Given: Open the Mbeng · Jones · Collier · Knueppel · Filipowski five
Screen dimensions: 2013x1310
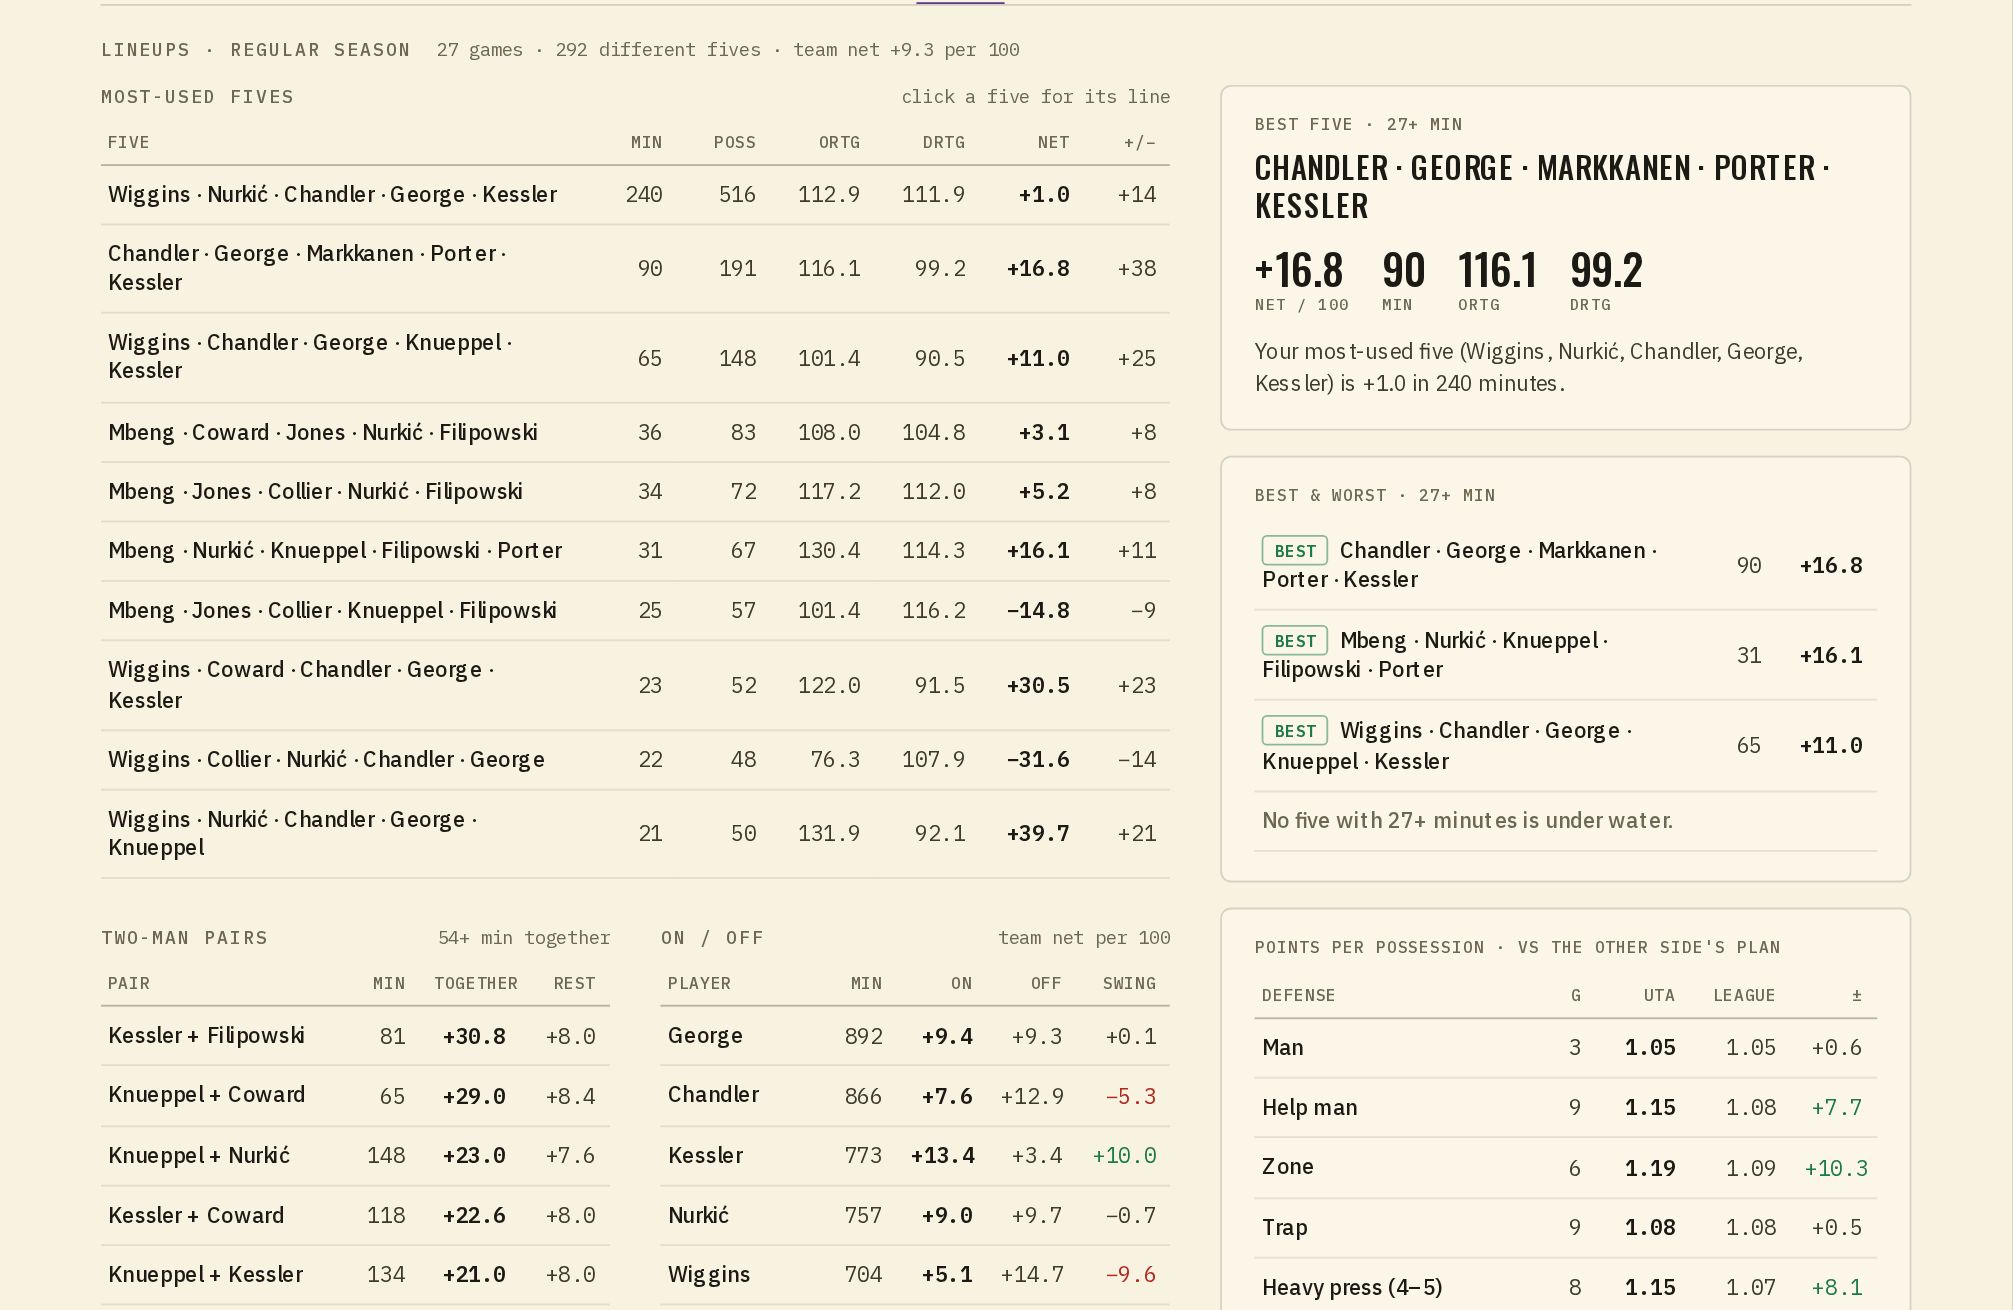Looking at the screenshot, I should point(635,611).
